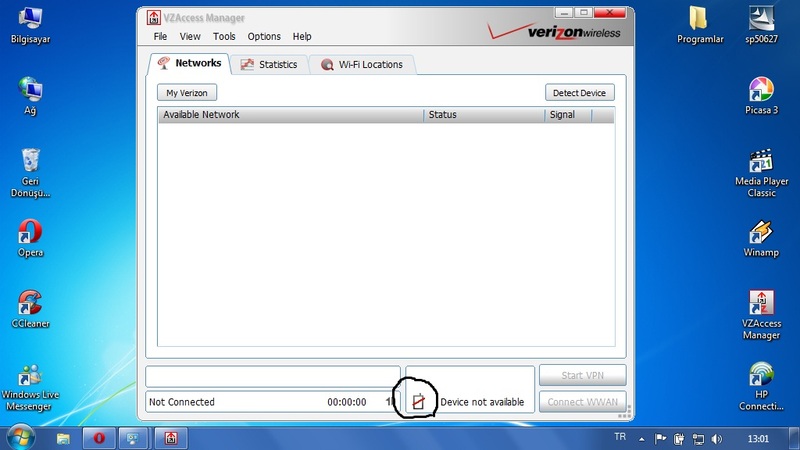Click the Detect Device button
The image size is (800, 450).
point(579,93)
